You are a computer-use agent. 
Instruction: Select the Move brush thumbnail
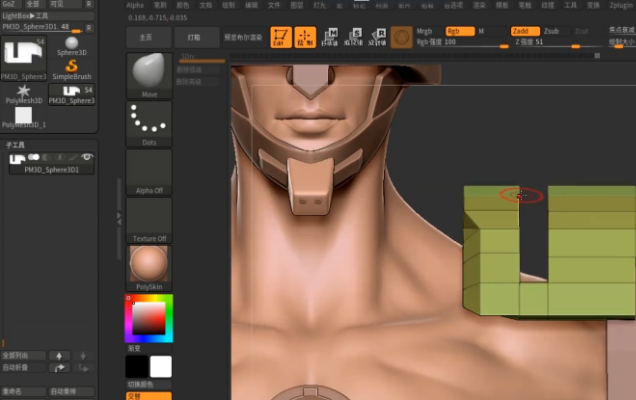(x=149, y=74)
